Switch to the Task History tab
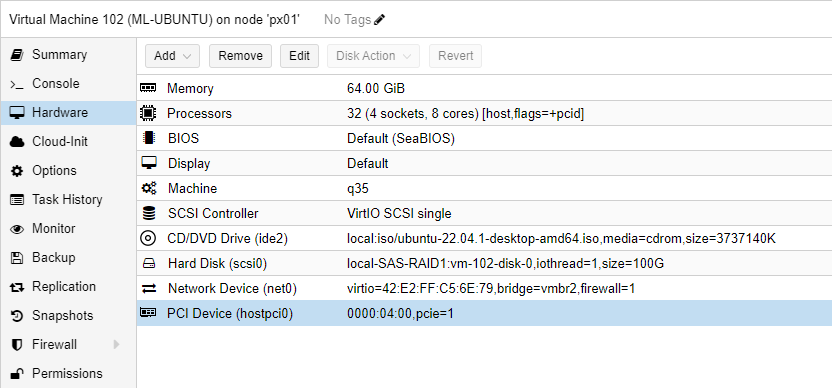832x388 pixels. point(68,200)
